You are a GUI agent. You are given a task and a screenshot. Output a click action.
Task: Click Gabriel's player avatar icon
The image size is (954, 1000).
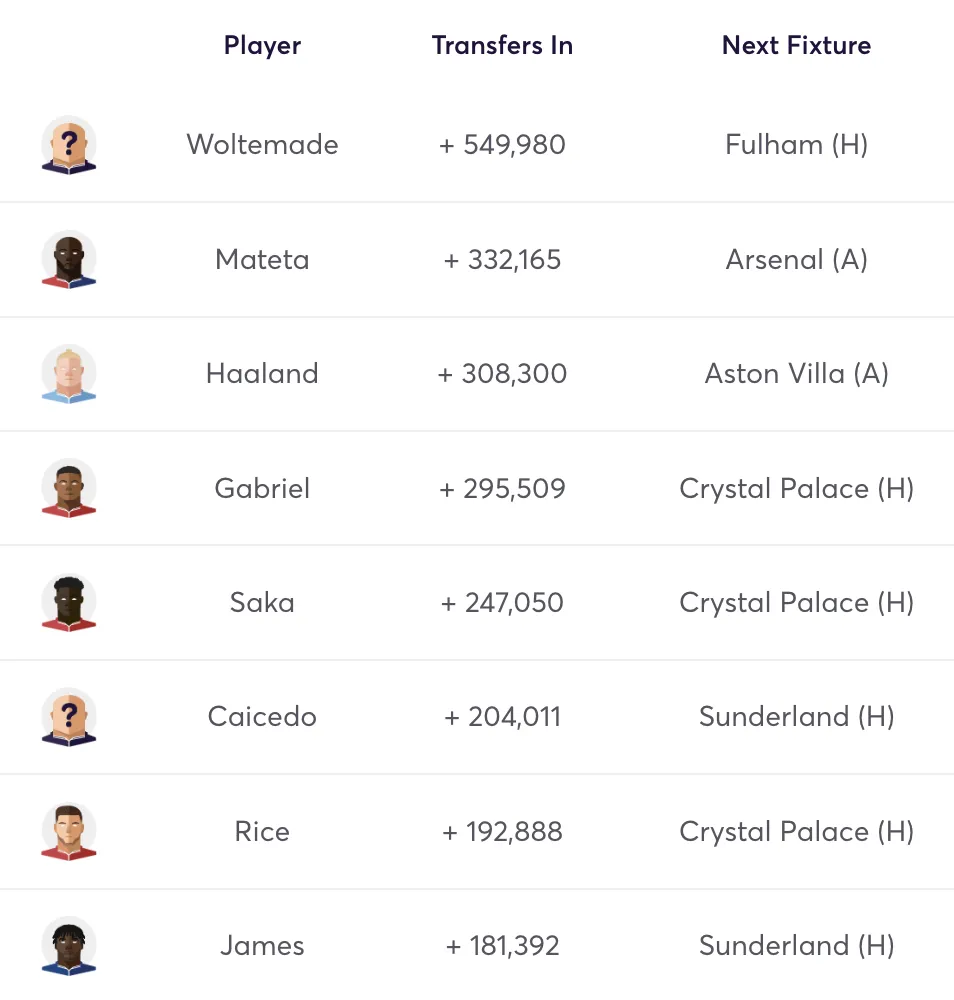click(x=69, y=488)
